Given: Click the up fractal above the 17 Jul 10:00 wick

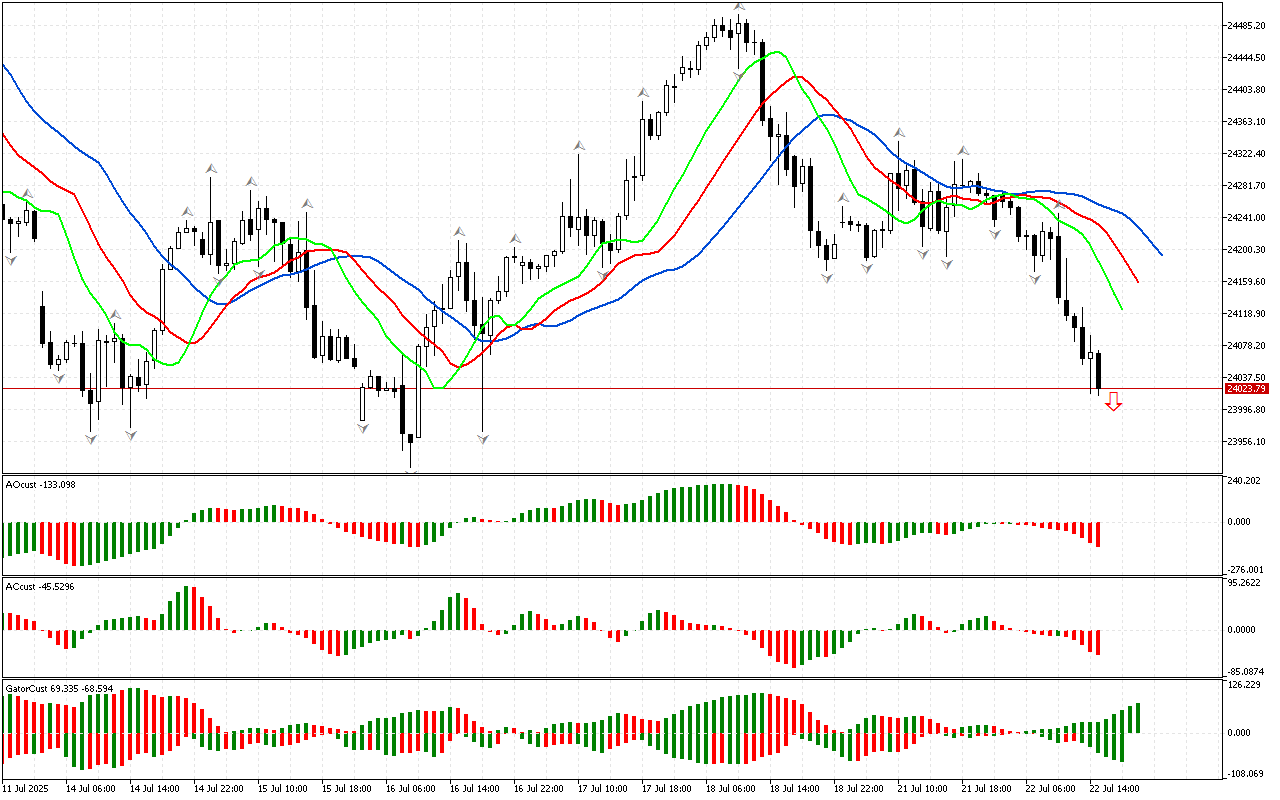Looking at the screenshot, I should [x=578, y=146].
